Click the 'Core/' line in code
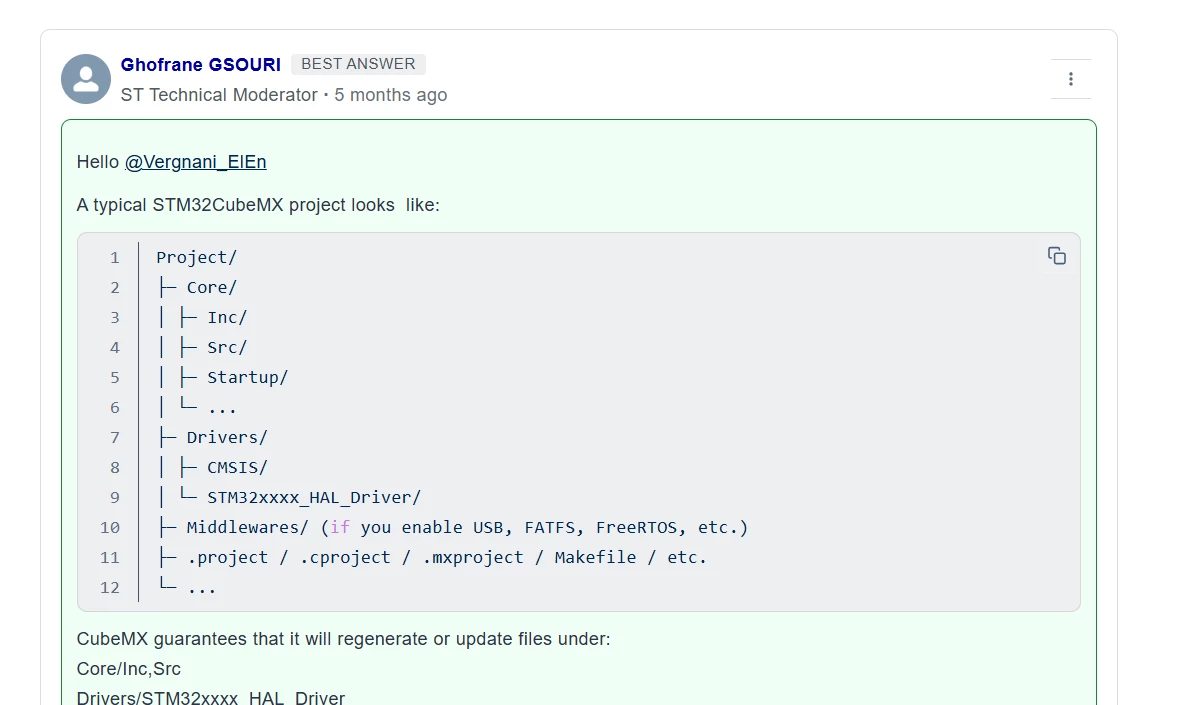This screenshot has height=705, width=1177. point(197,288)
